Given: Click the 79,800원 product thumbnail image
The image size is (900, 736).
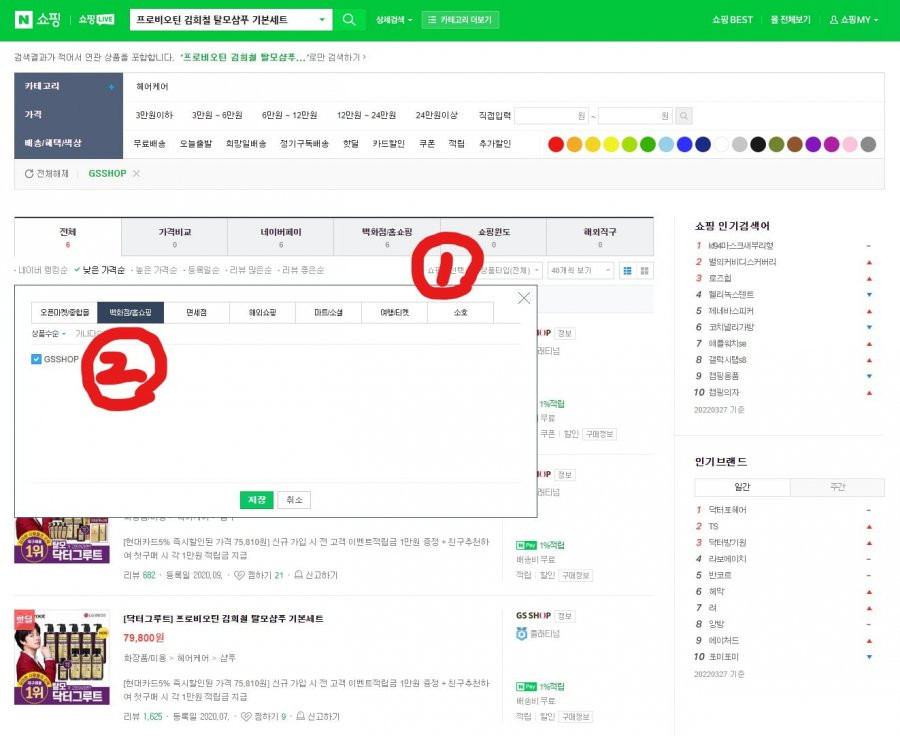Looking at the screenshot, I should [62, 657].
